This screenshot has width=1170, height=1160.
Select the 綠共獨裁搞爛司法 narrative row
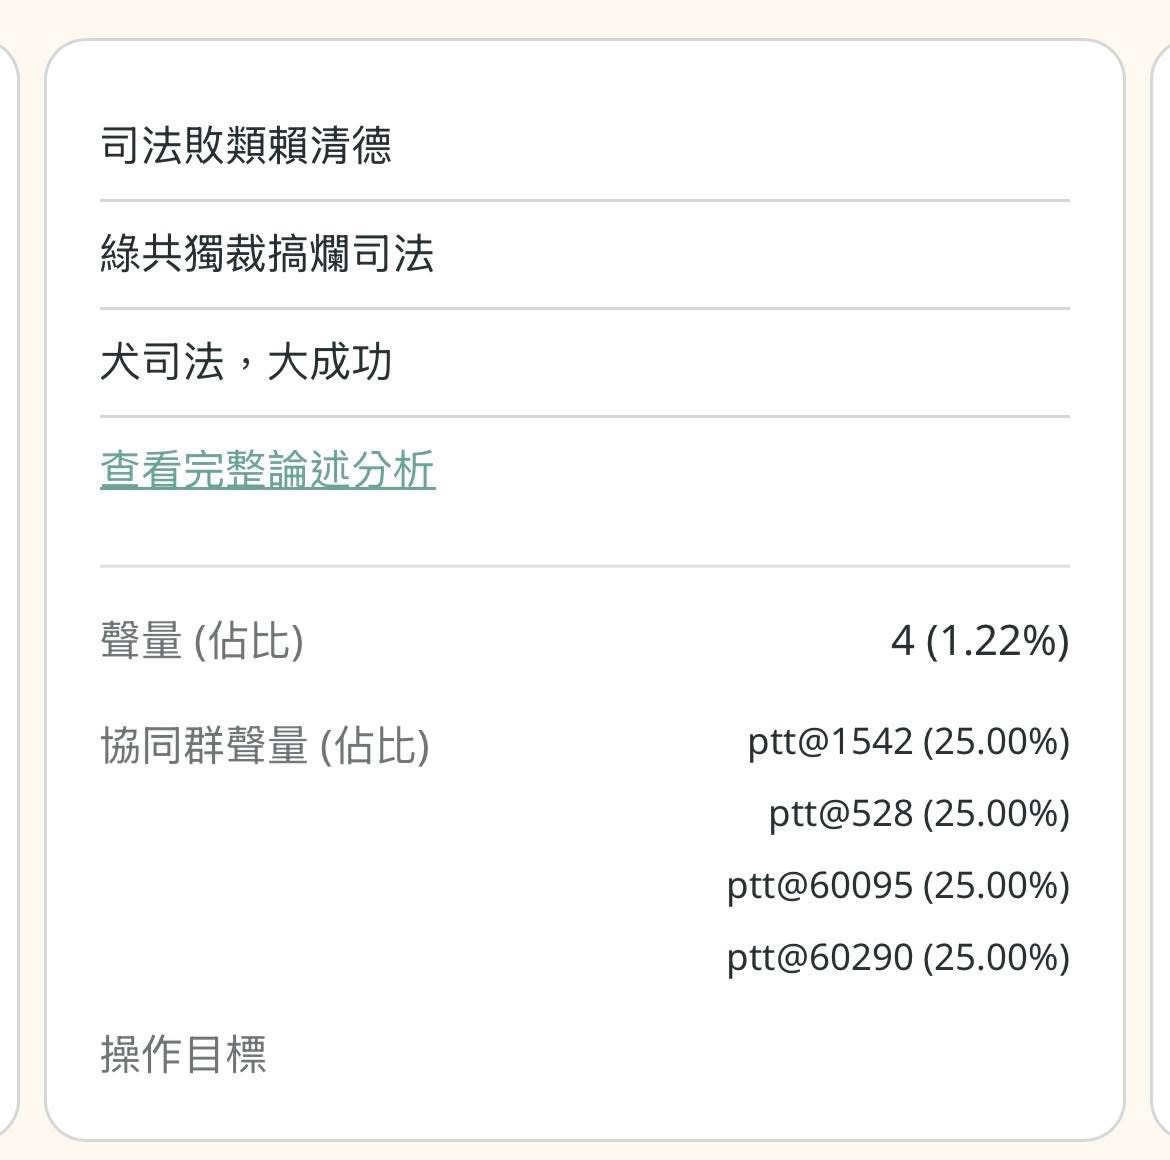pyautogui.click(x=267, y=254)
